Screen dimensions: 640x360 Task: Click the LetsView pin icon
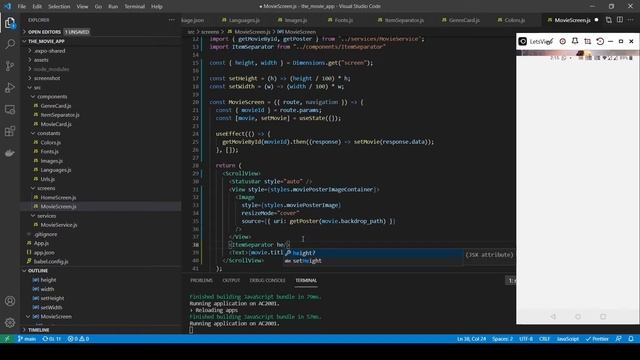pos(575,41)
